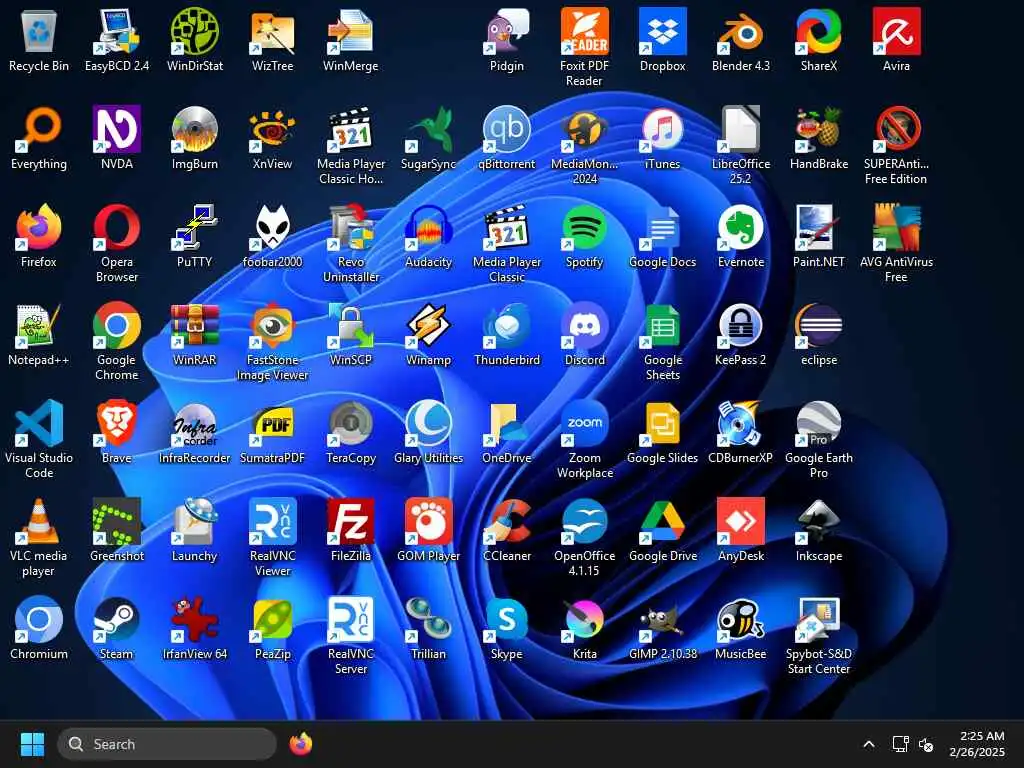Image resolution: width=1024 pixels, height=768 pixels.
Task: Click the FileZilla icon
Action: [x=351, y=521]
